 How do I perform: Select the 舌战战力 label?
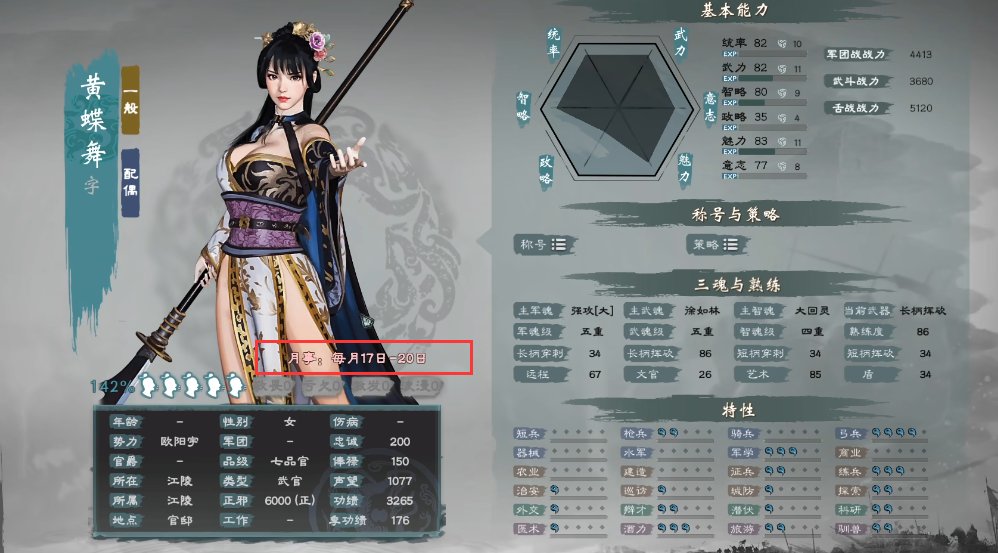[x=856, y=108]
